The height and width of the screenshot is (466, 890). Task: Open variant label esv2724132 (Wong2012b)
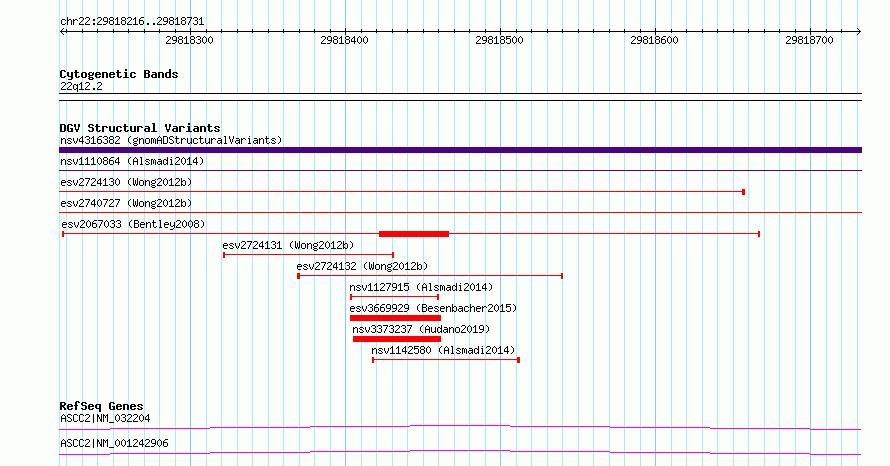click(362, 266)
